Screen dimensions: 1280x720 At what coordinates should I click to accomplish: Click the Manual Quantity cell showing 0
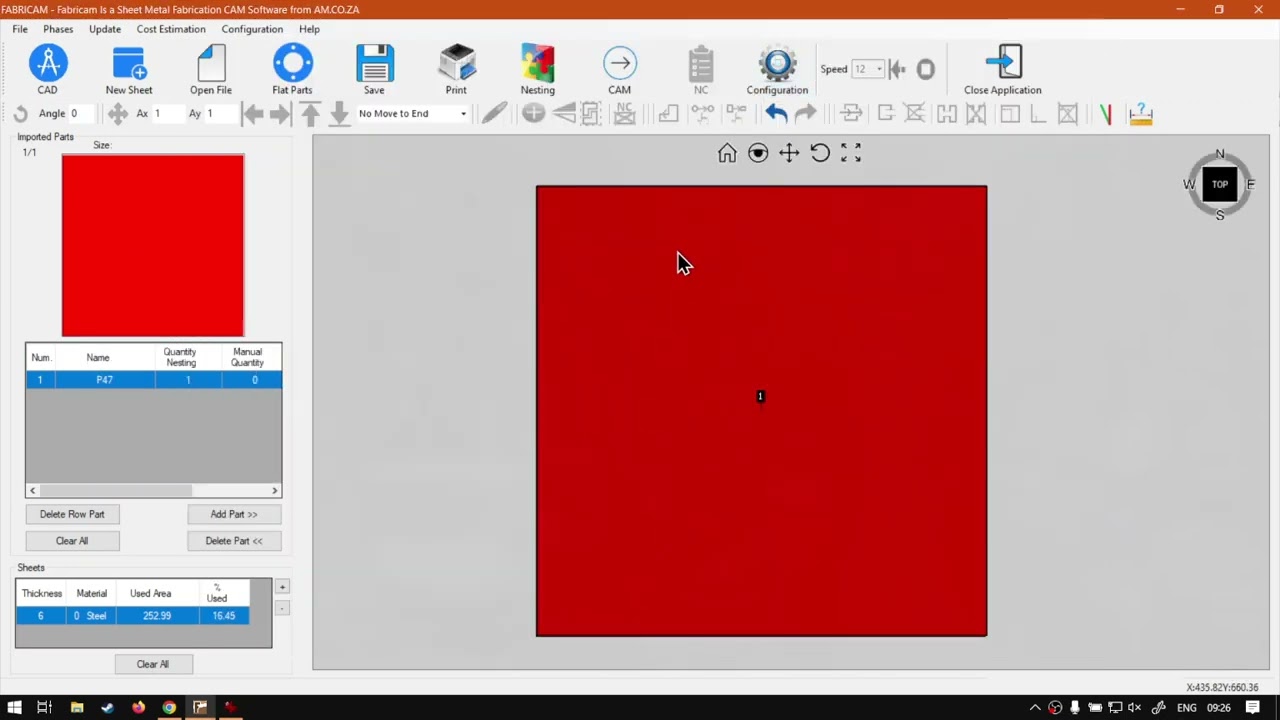[254, 380]
